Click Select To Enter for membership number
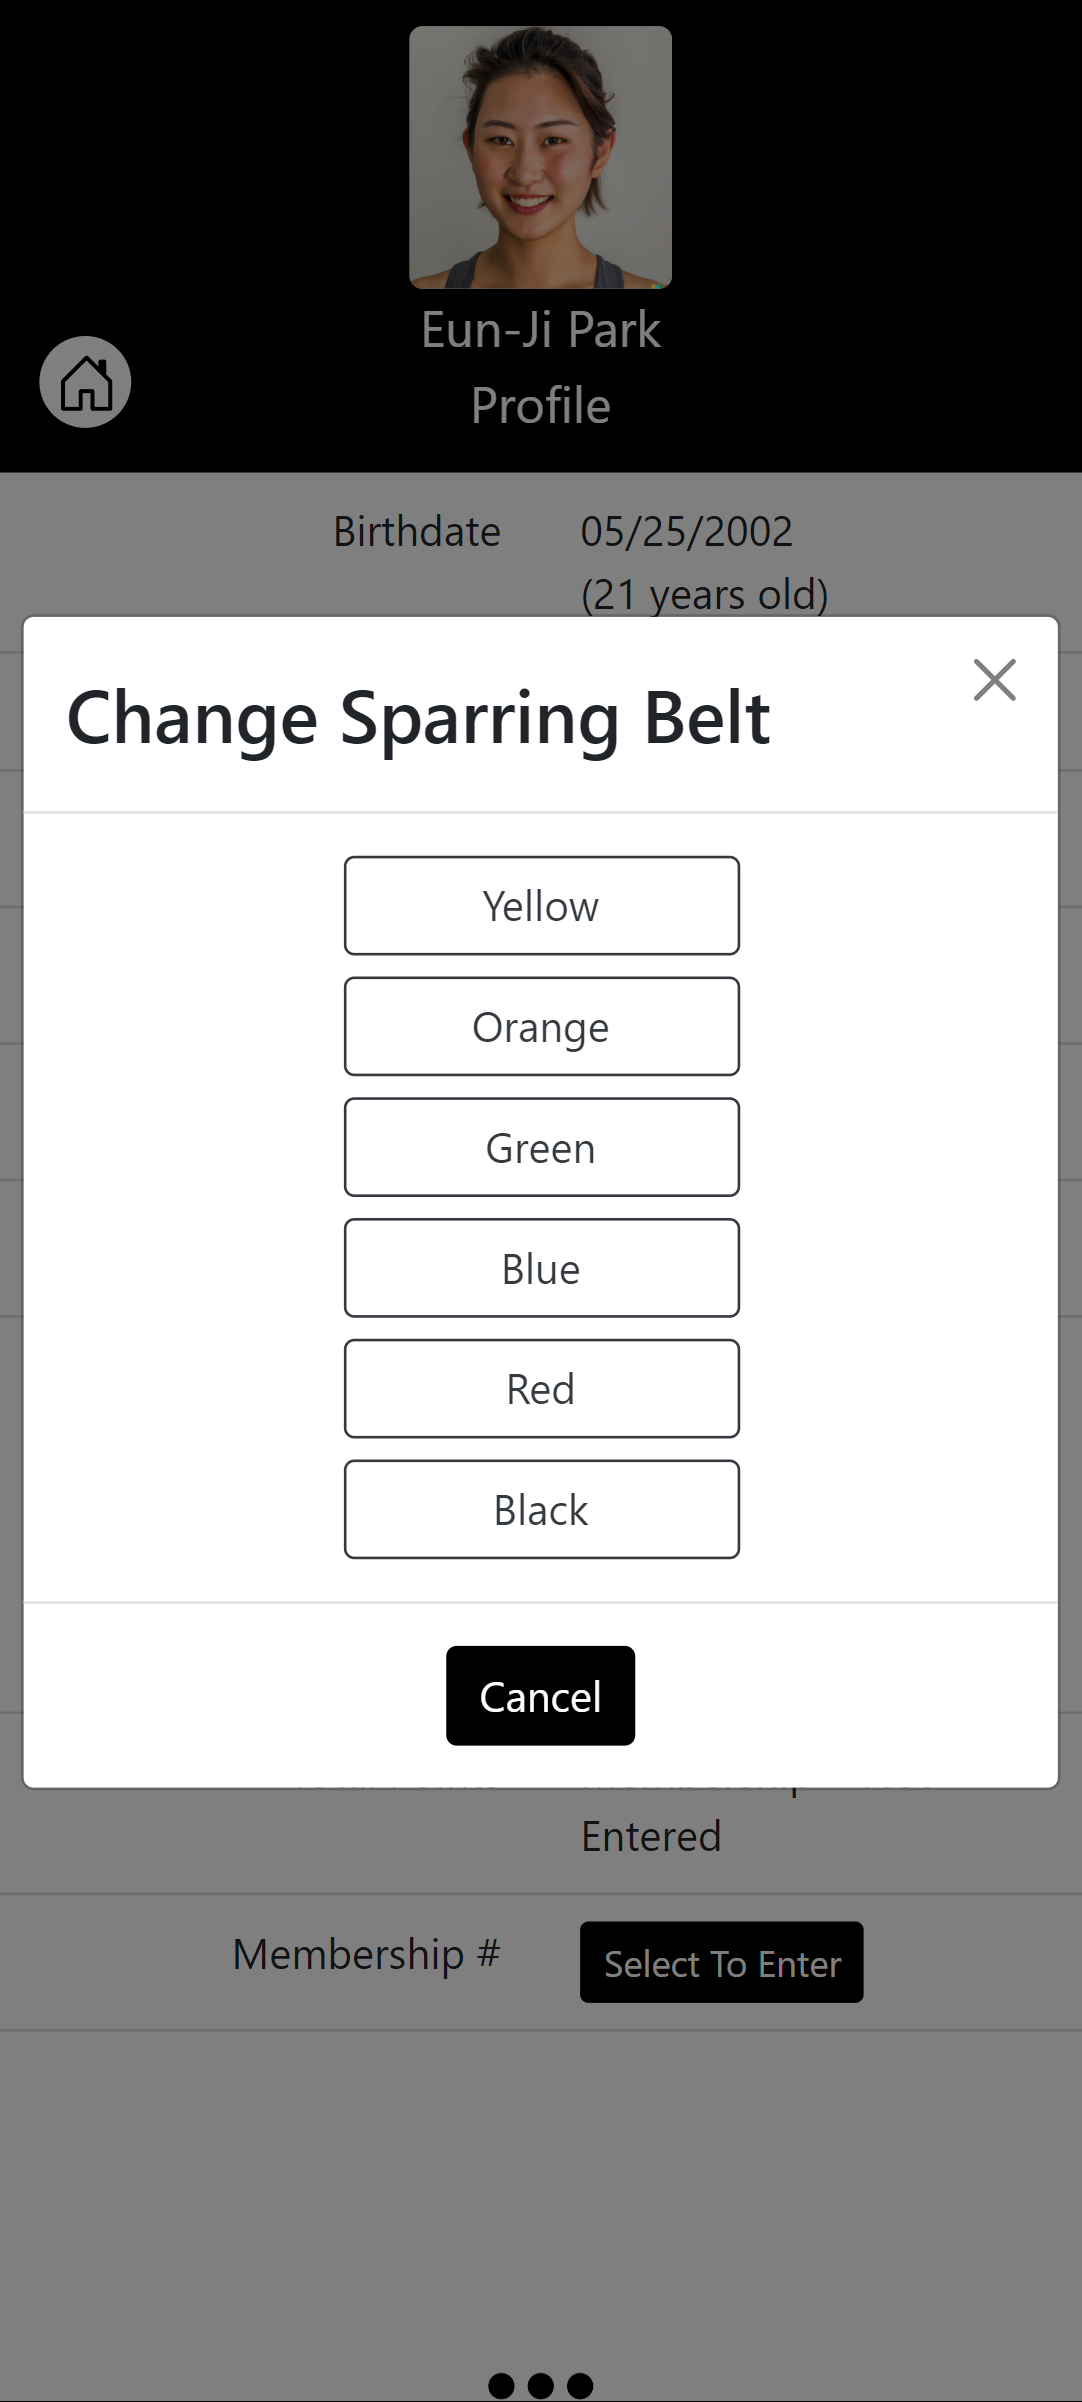This screenshot has height=2402, width=1082. click(x=721, y=1963)
